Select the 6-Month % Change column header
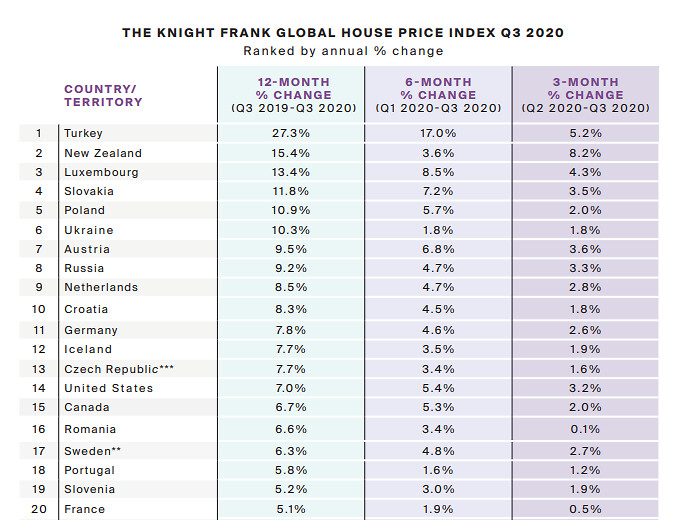 click(439, 95)
